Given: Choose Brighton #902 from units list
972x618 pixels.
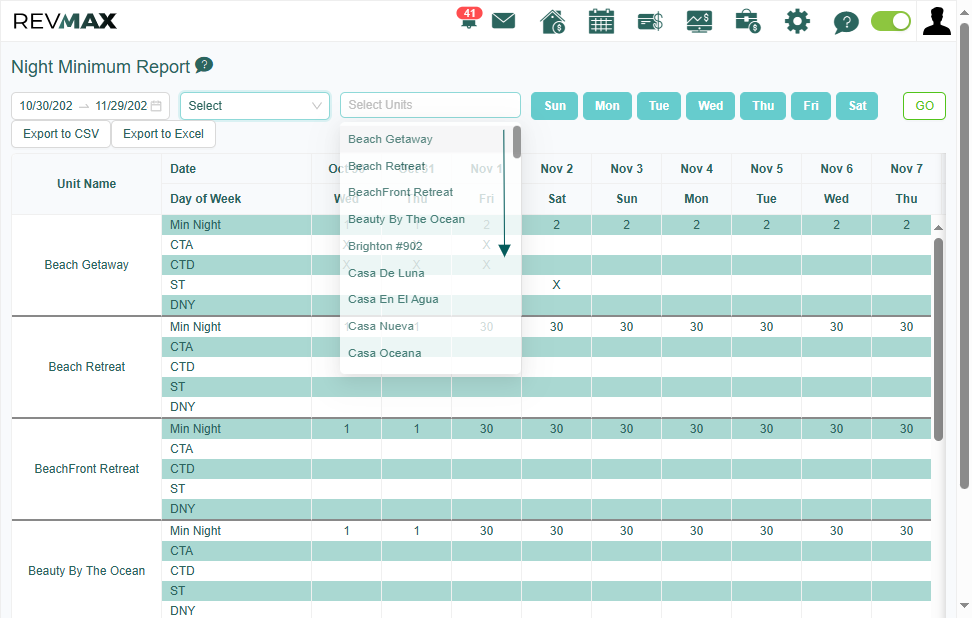Looking at the screenshot, I should (x=426, y=246).
